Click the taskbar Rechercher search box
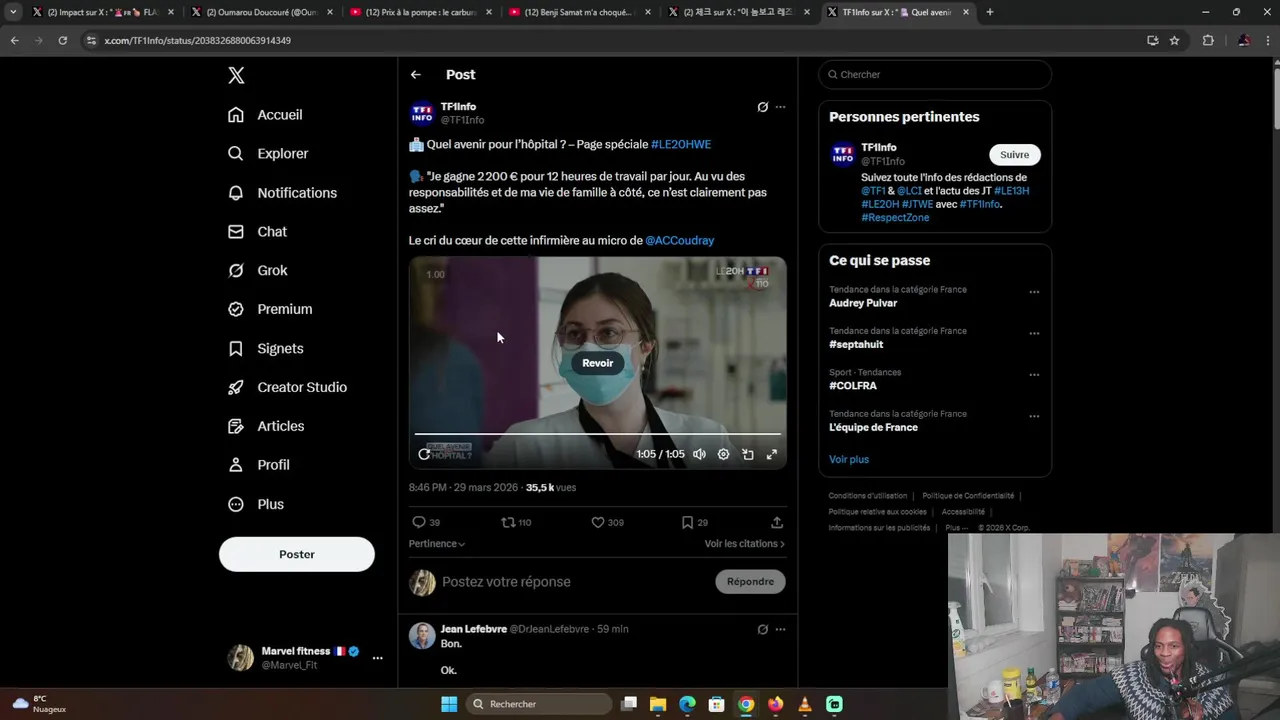 pos(539,704)
